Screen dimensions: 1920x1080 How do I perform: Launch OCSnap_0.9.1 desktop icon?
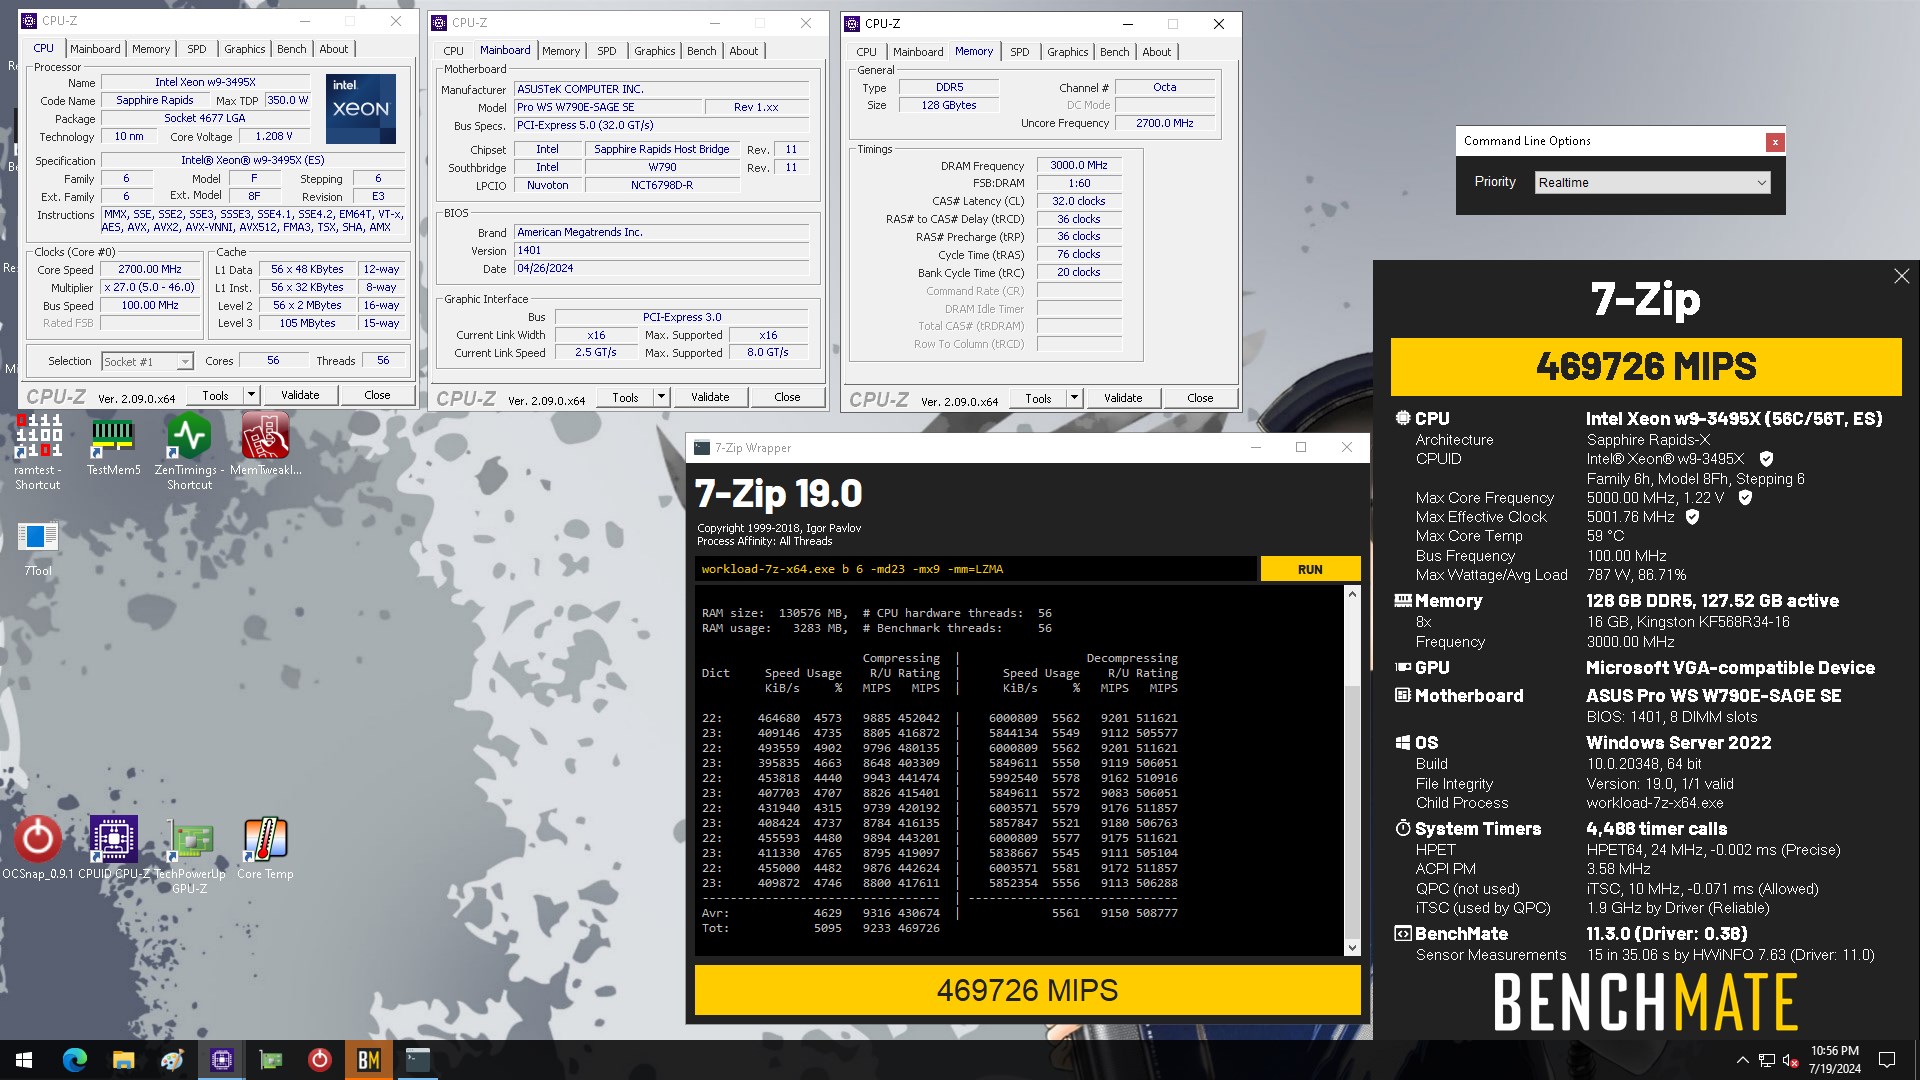click(x=38, y=848)
